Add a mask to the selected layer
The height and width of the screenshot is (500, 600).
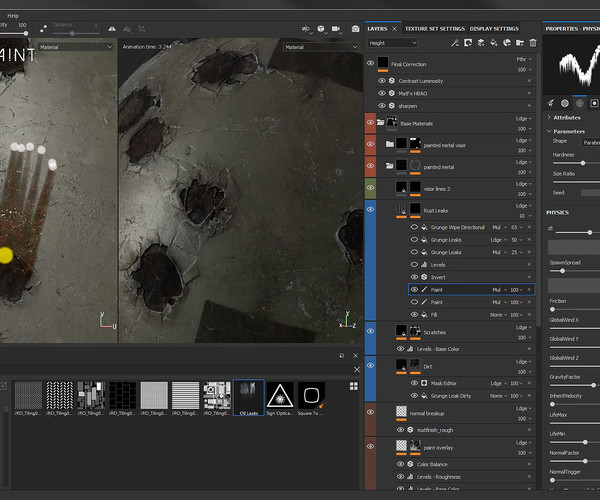(468, 43)
